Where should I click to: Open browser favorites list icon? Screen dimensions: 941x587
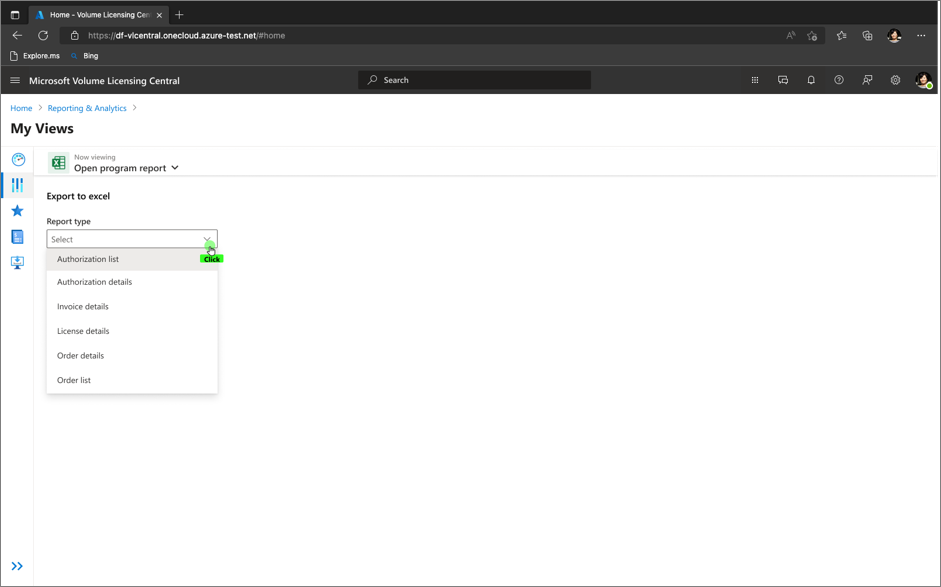point(841,35)
